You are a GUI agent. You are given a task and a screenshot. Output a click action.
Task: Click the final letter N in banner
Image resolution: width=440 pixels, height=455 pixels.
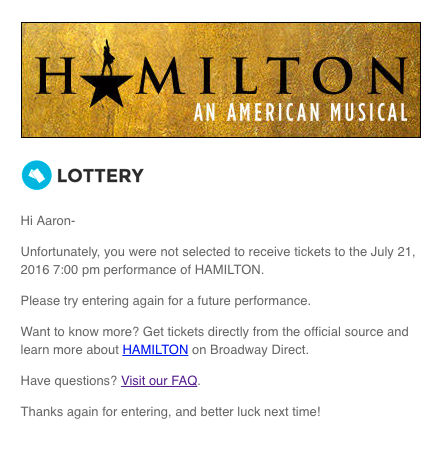[x=387, y=76]
